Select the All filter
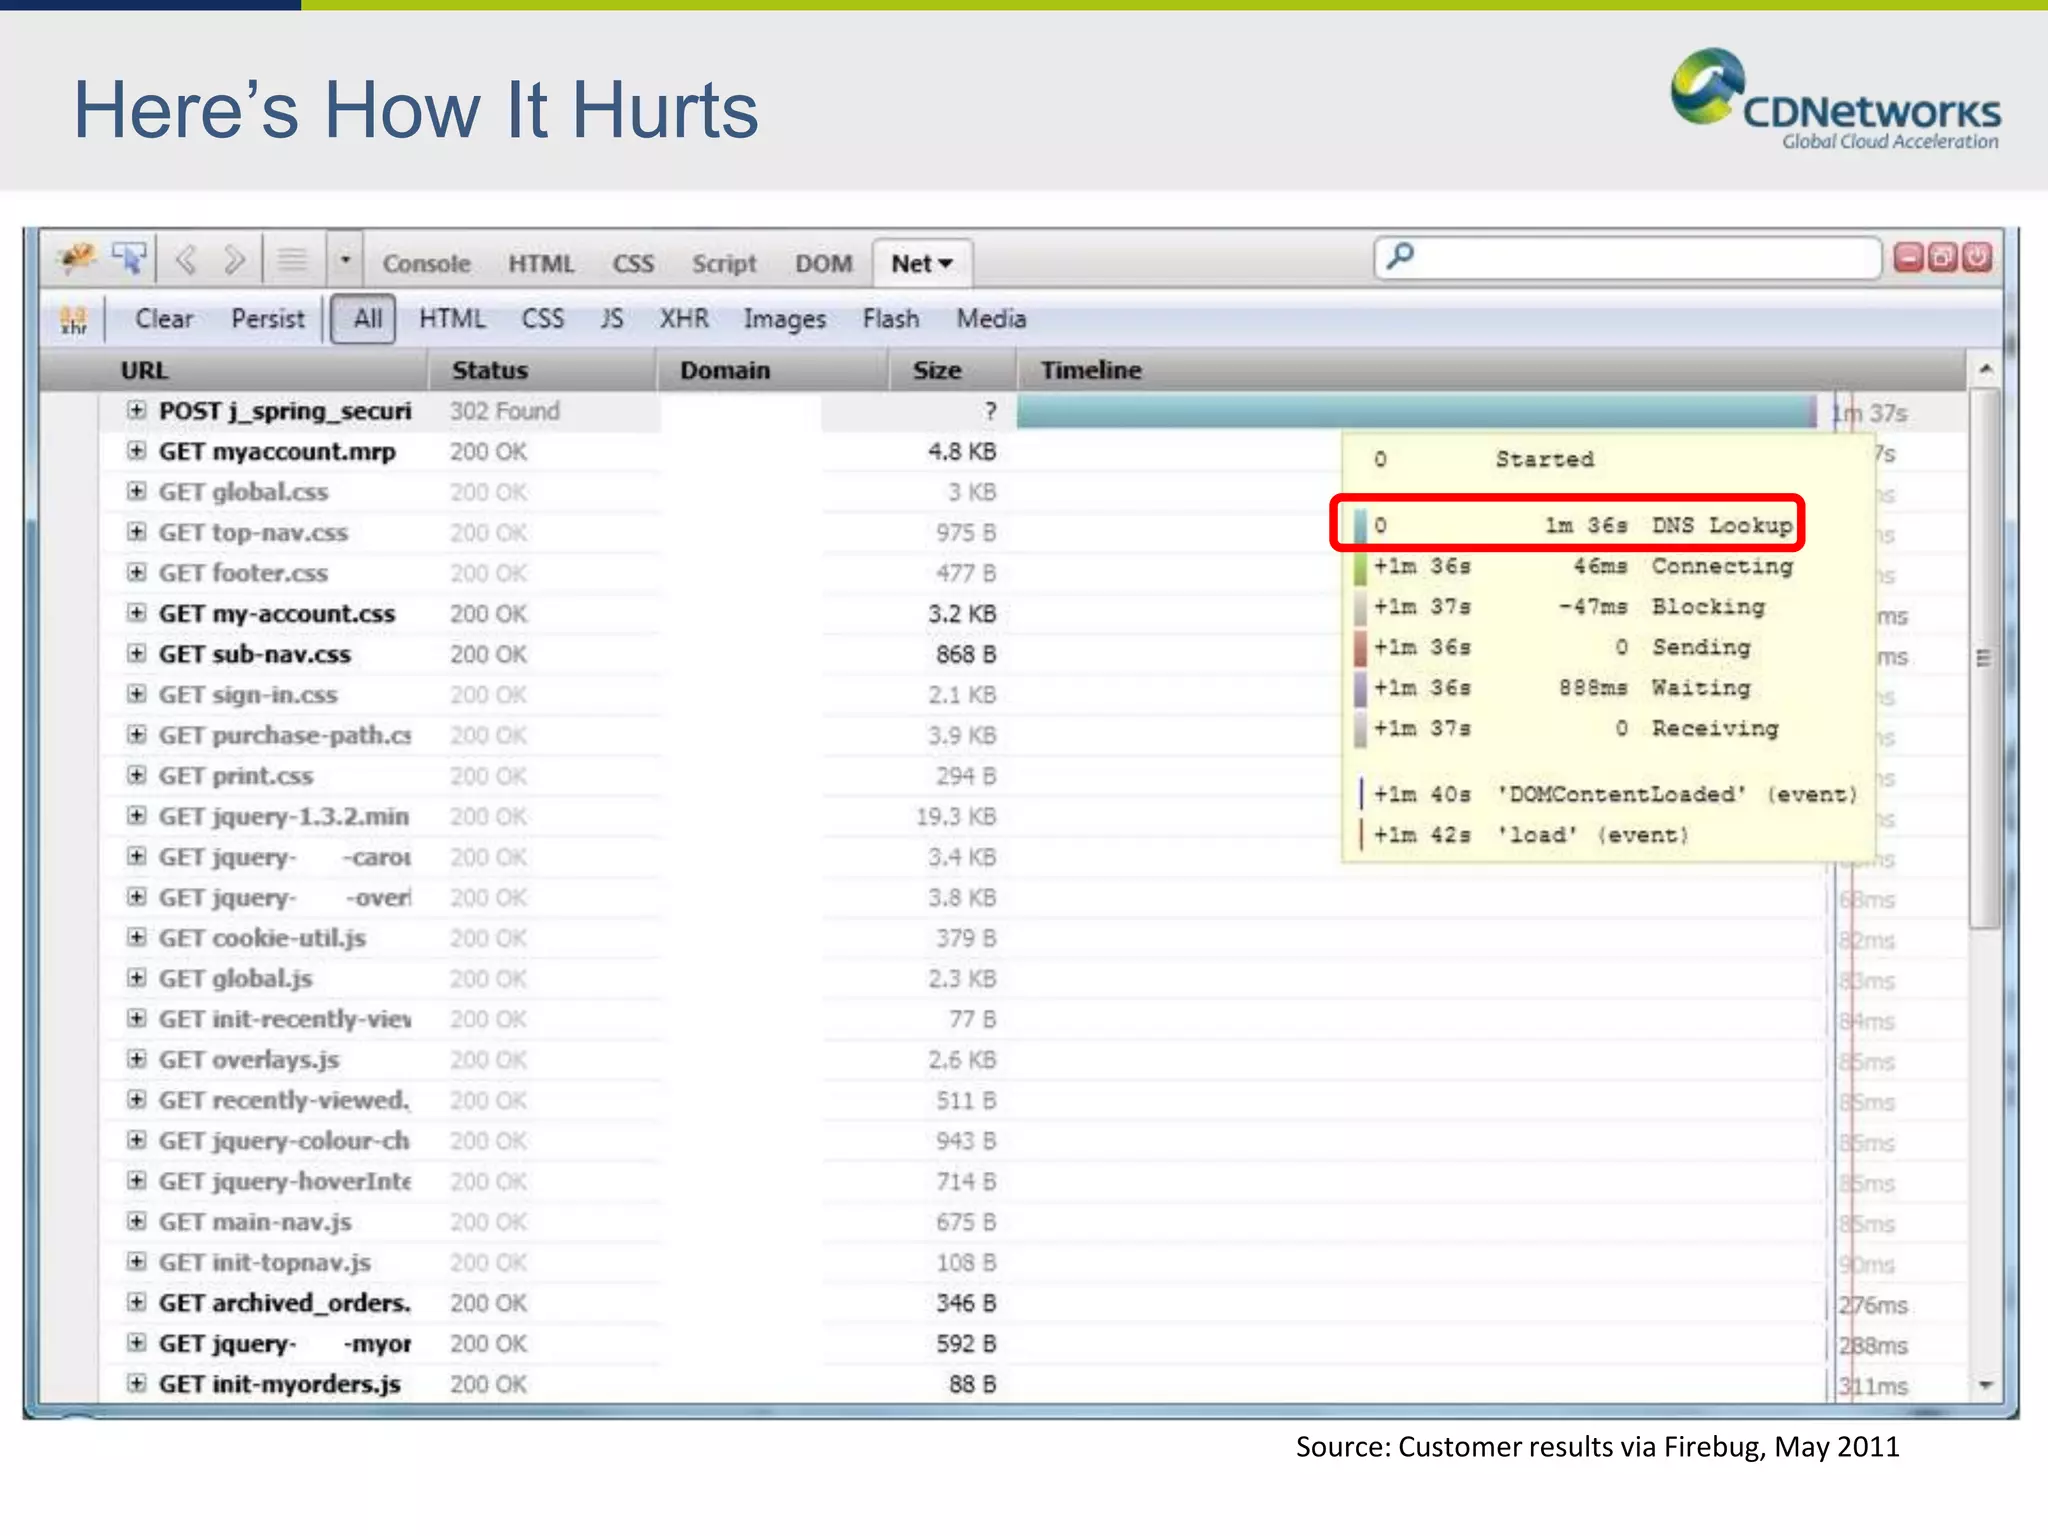Screen dimensions: 2048x1536 point(364,319)
